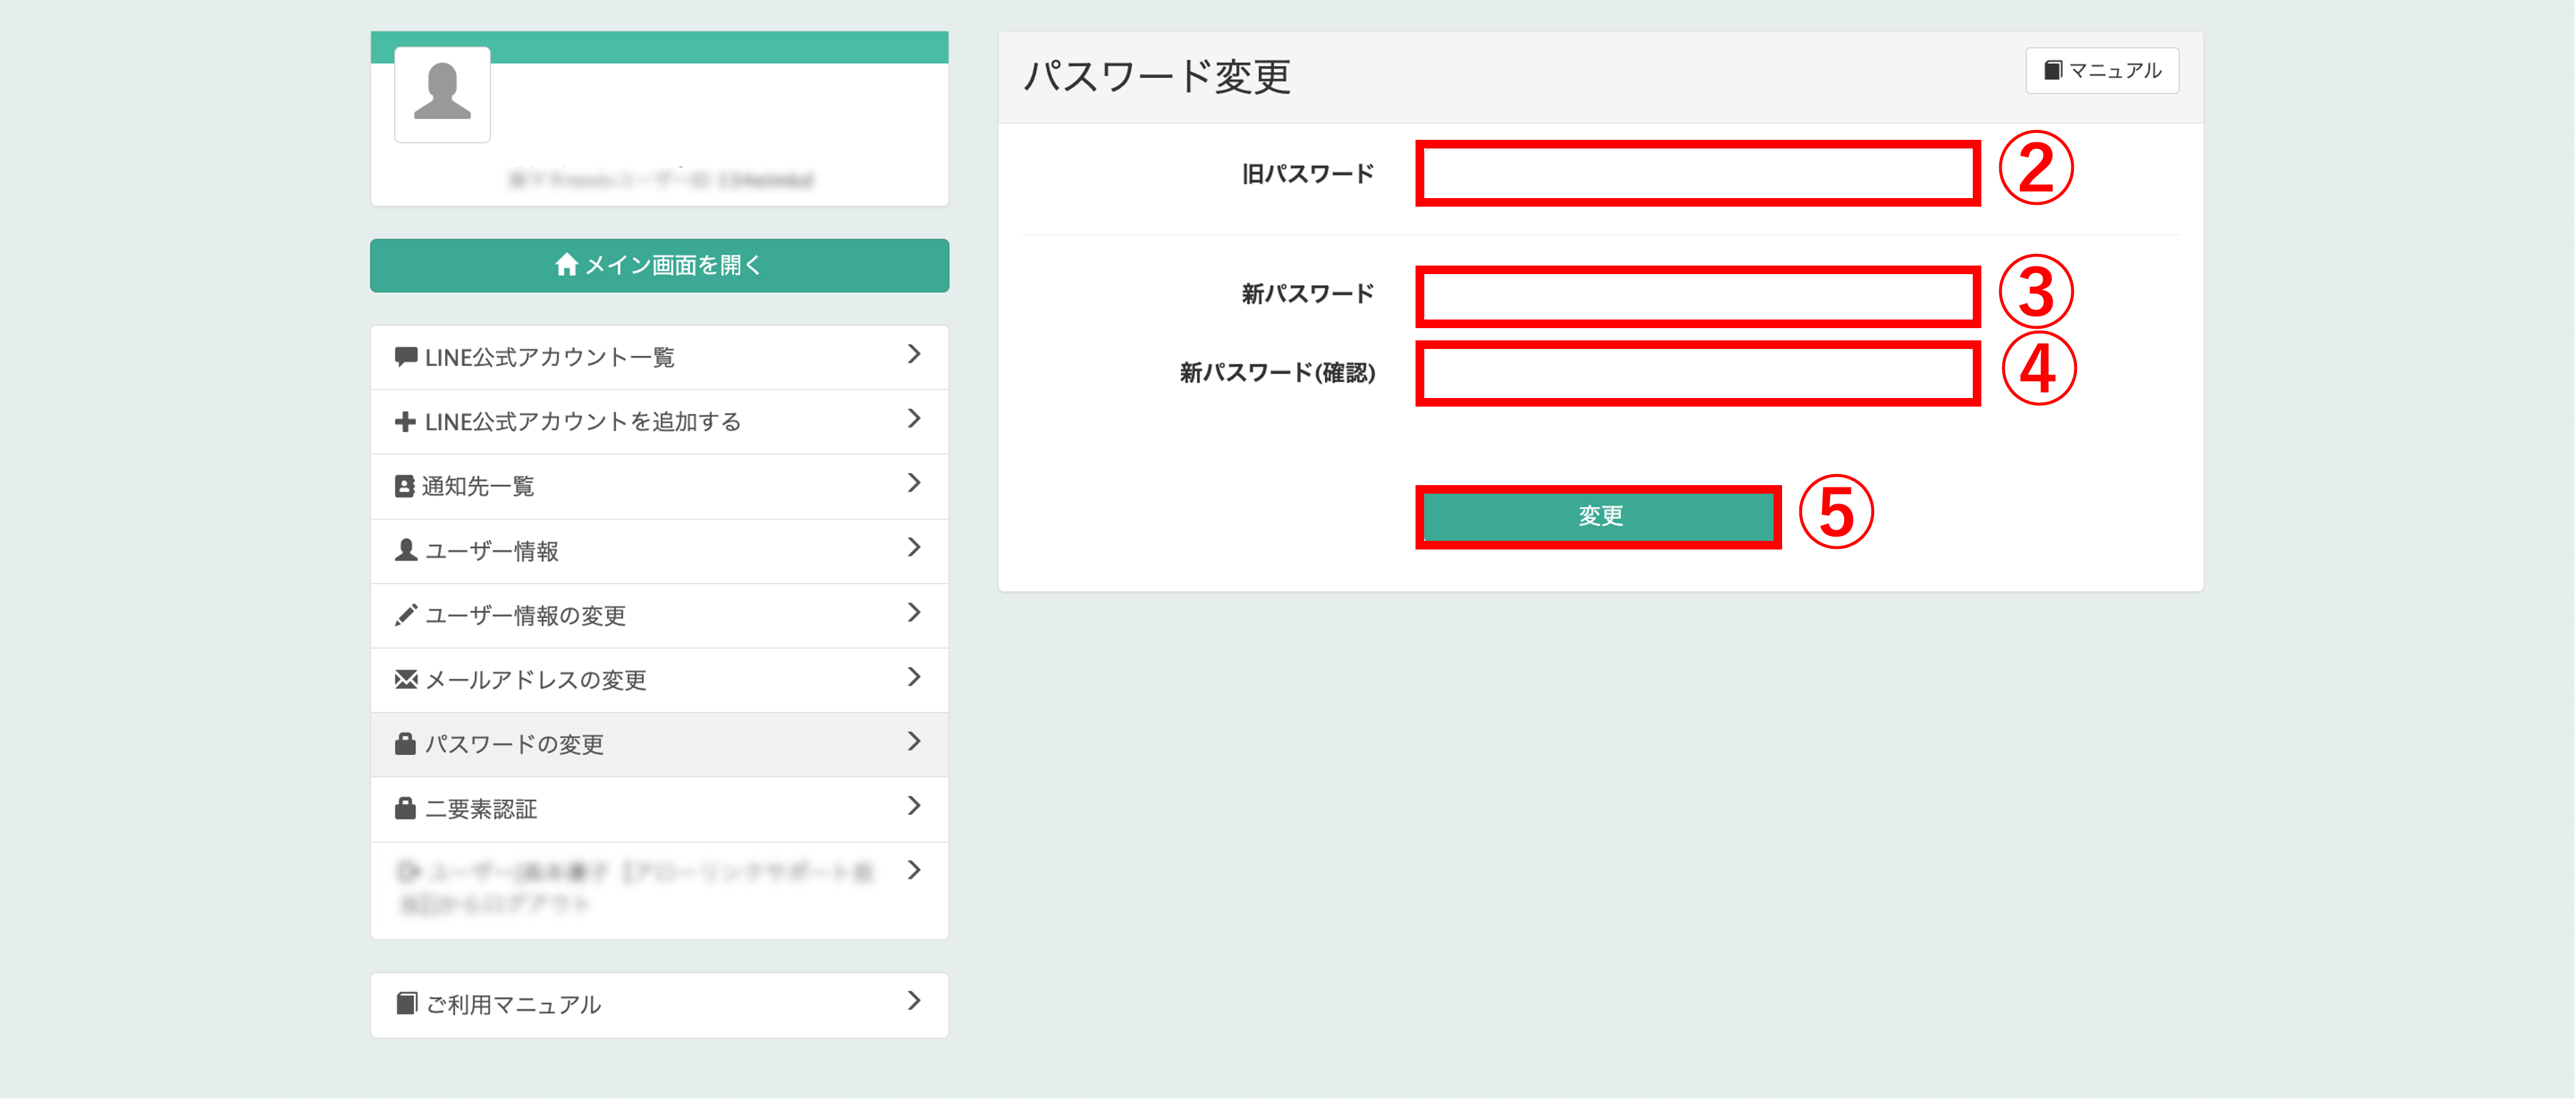Click envelope icon beside メールアドレスの変更

coord(405,680)
